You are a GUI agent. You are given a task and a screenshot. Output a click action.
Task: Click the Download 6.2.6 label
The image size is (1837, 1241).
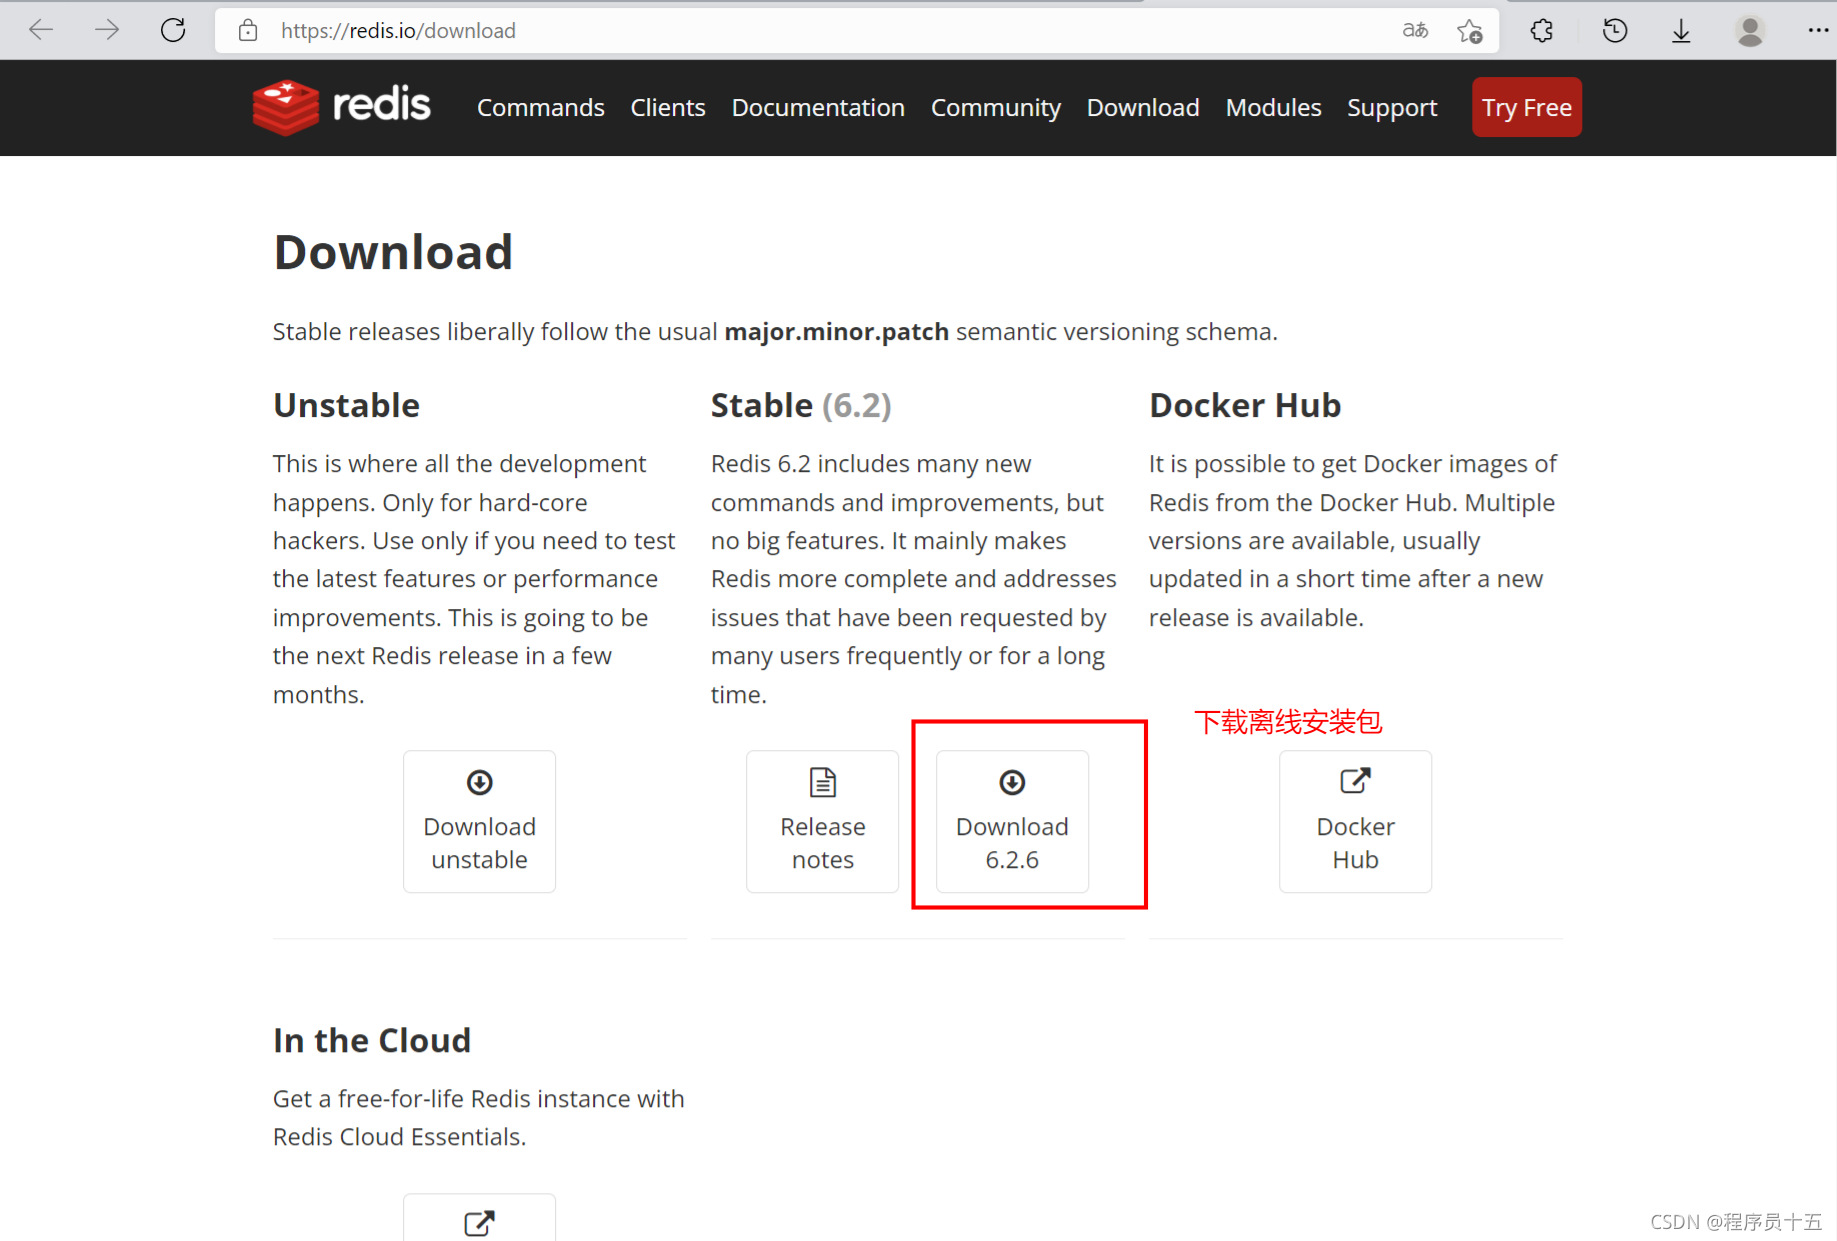[1012, 843]
